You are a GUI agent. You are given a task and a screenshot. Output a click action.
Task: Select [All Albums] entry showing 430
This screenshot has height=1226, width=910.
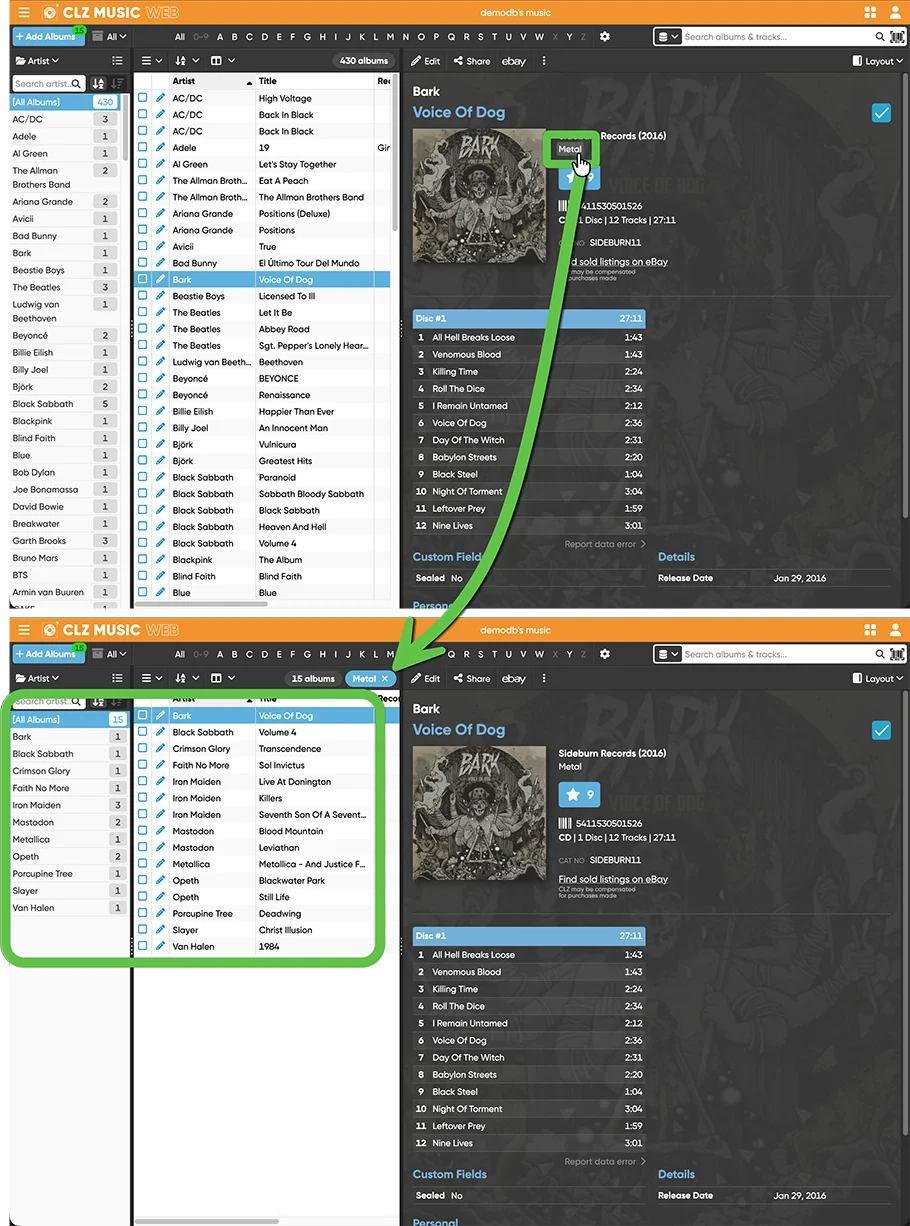coord(64,102)
